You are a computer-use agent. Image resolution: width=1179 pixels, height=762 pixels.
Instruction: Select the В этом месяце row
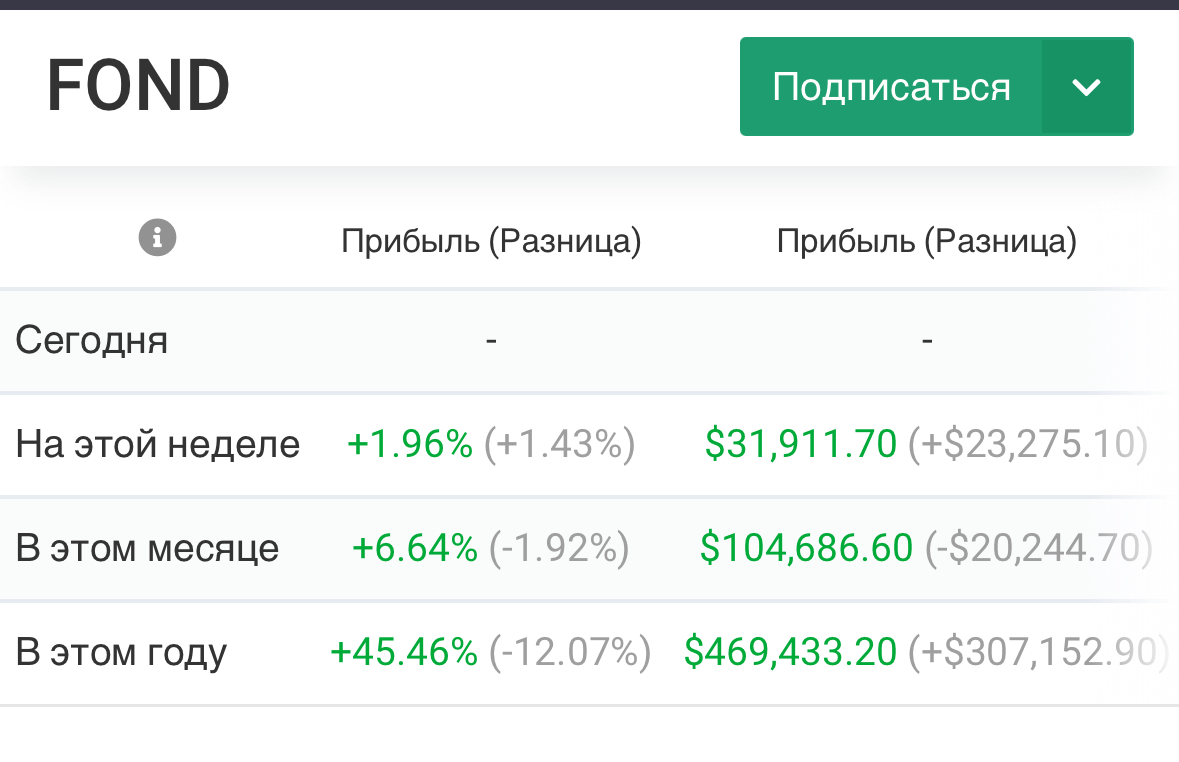pos(148,548)
